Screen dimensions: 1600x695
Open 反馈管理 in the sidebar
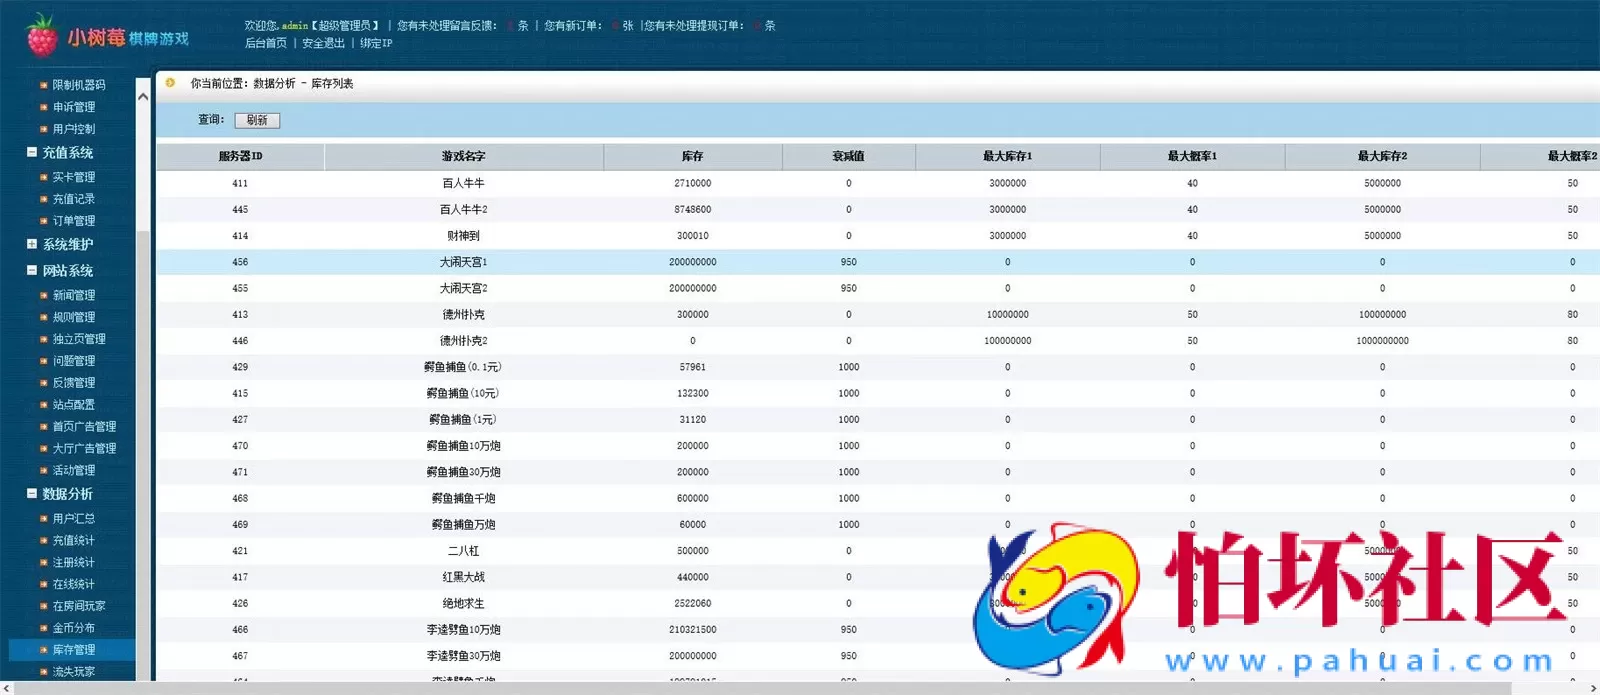tap(74, 383)
